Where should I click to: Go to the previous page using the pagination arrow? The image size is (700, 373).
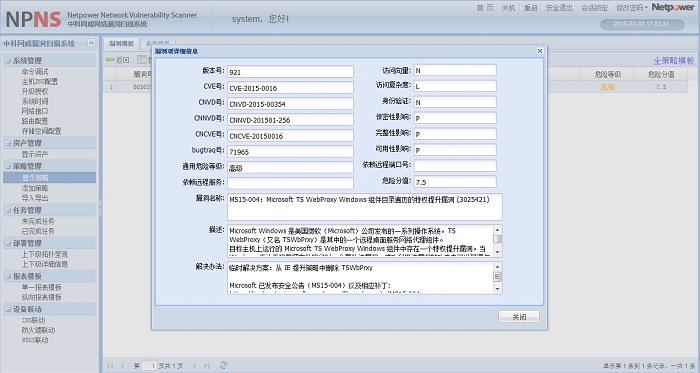click(x=122, y=365)
